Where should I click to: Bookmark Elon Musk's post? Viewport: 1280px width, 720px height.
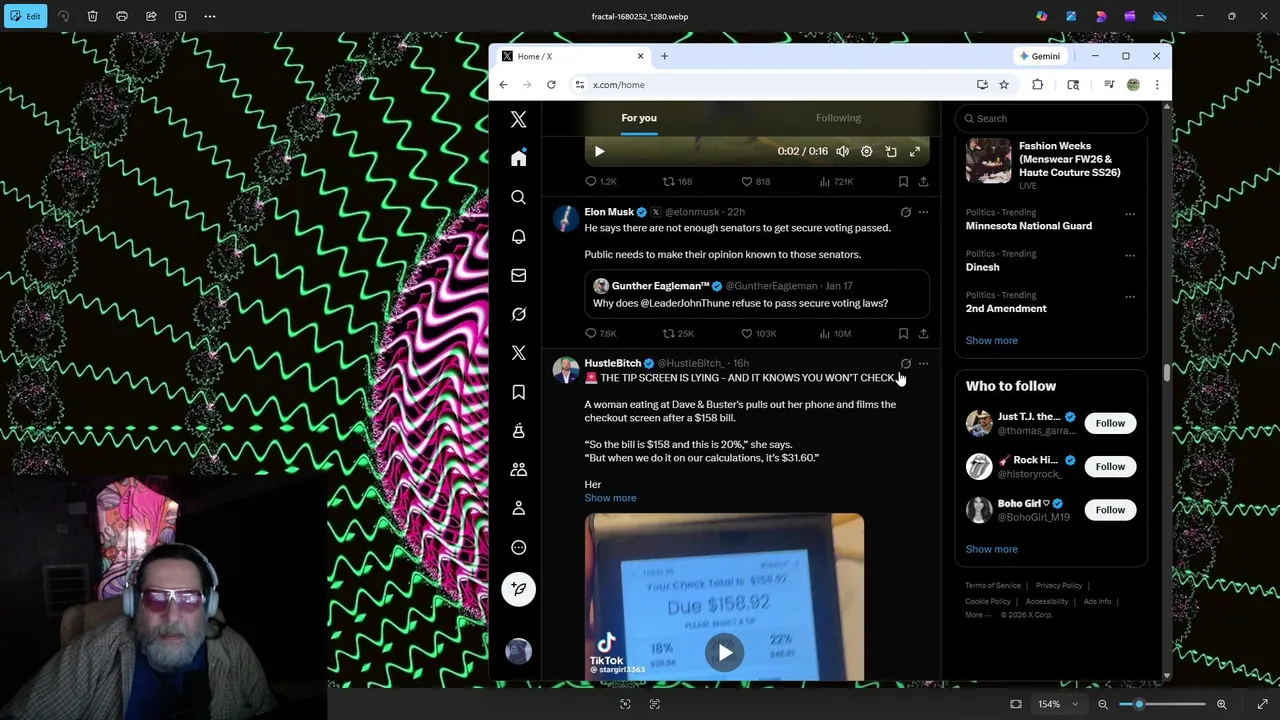click(x=903, y=333)
